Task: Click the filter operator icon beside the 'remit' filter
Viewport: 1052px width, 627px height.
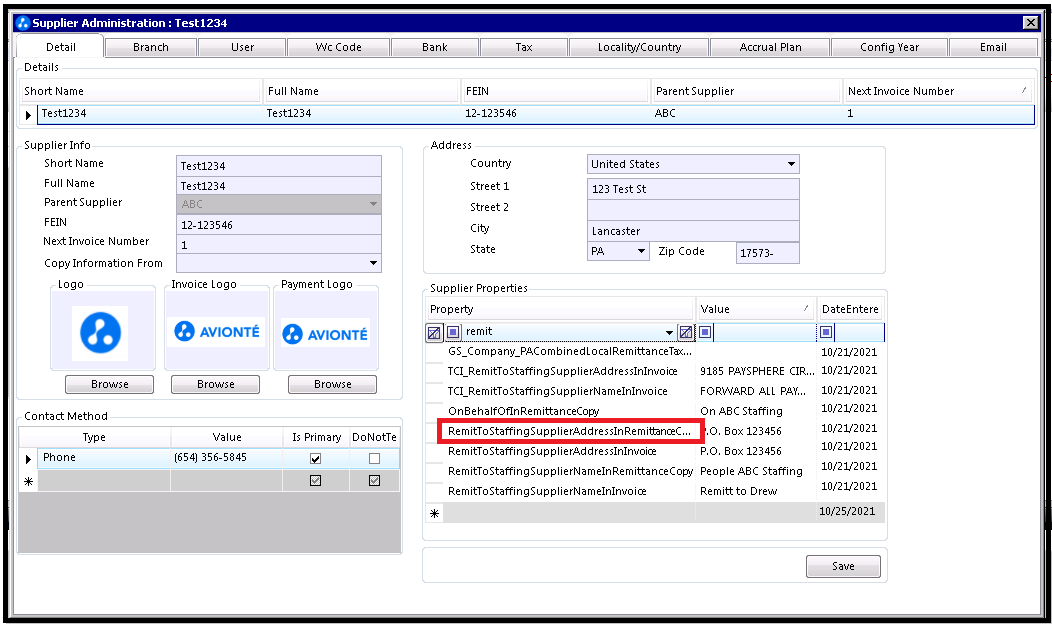Action: click(x=453, y=332)
